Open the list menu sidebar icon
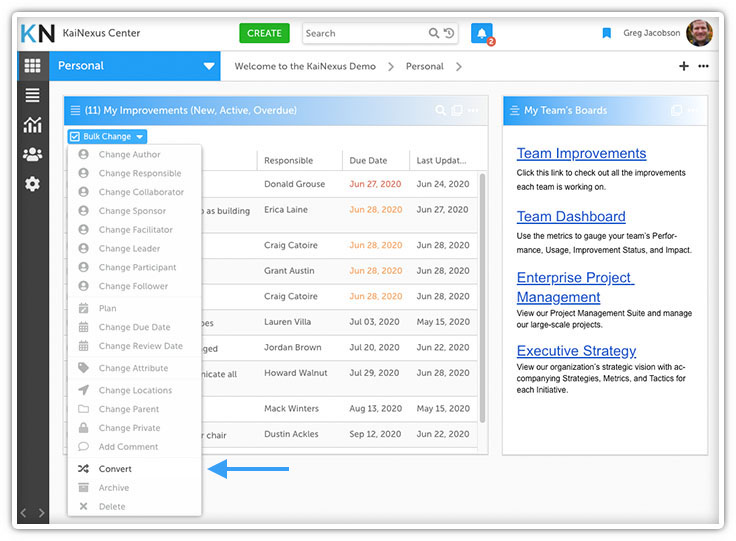This screenshot has width=736, height=541. (x=32, y=95)
